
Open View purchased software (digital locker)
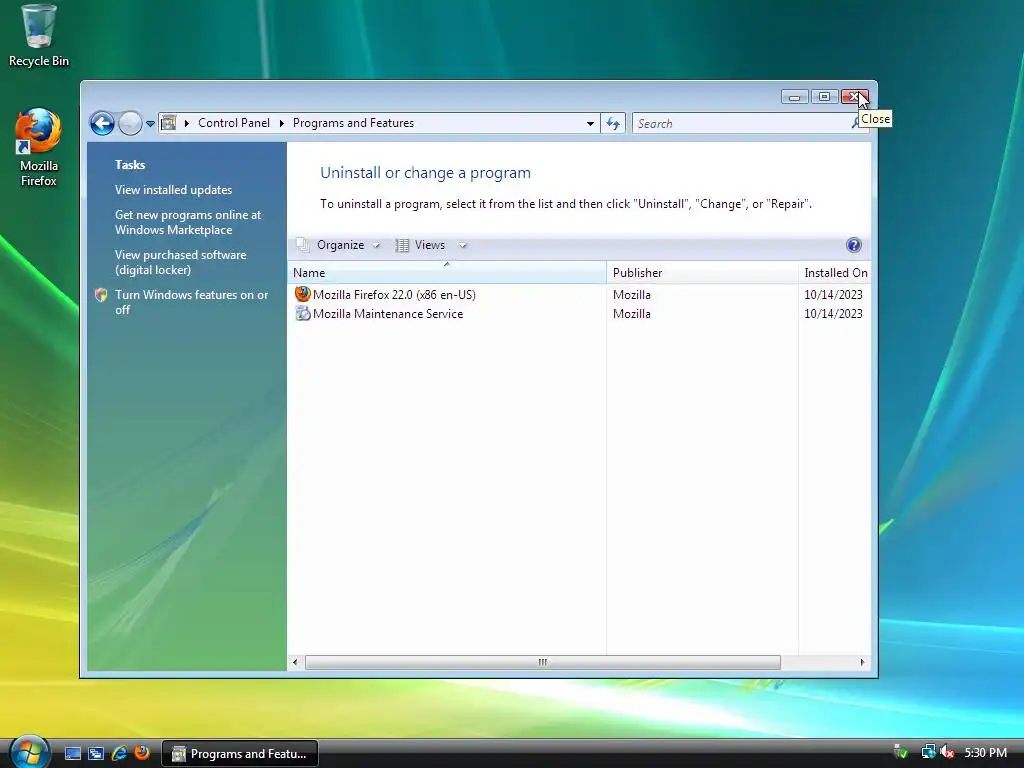click(x=180, y=263)
